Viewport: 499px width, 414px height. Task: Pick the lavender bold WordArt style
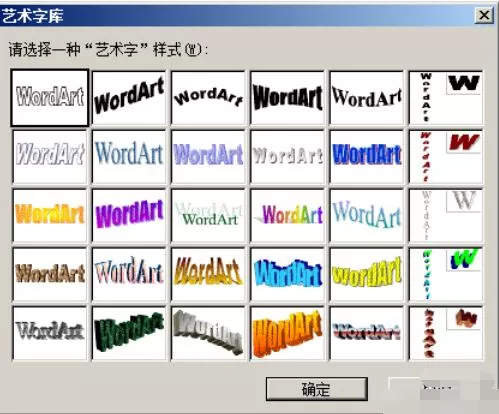208,156
